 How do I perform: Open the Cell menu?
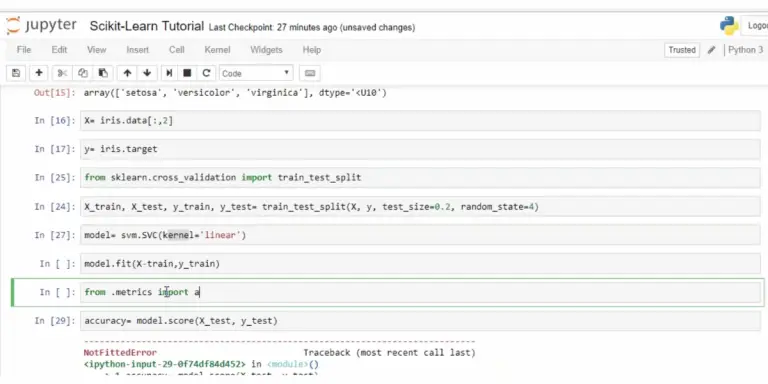coord(177,50)
